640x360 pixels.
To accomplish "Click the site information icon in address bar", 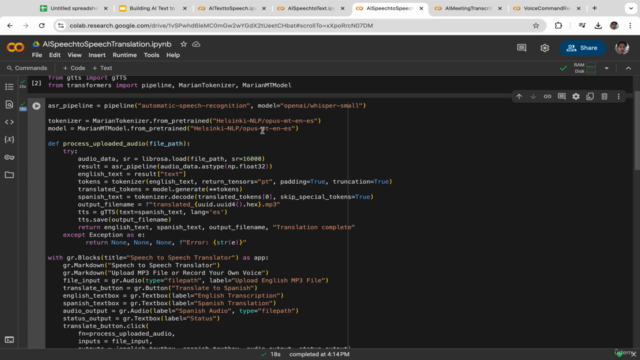I will 61,26.
